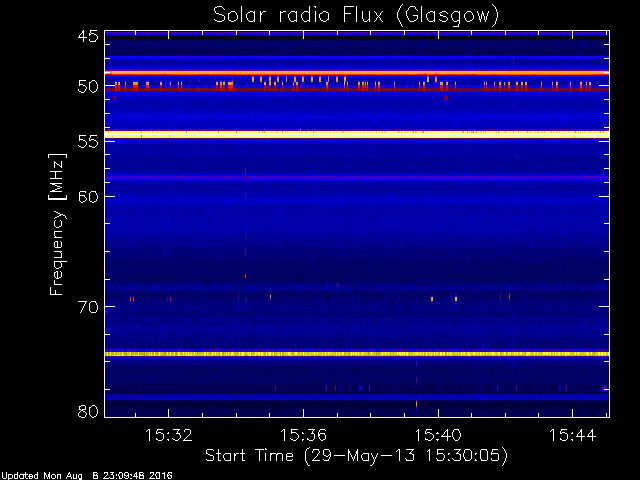This screenshot has height=480, width=640.
Task: Click the "15:44" time tick label
Action: pyautogui.click(x=573, y=436)
